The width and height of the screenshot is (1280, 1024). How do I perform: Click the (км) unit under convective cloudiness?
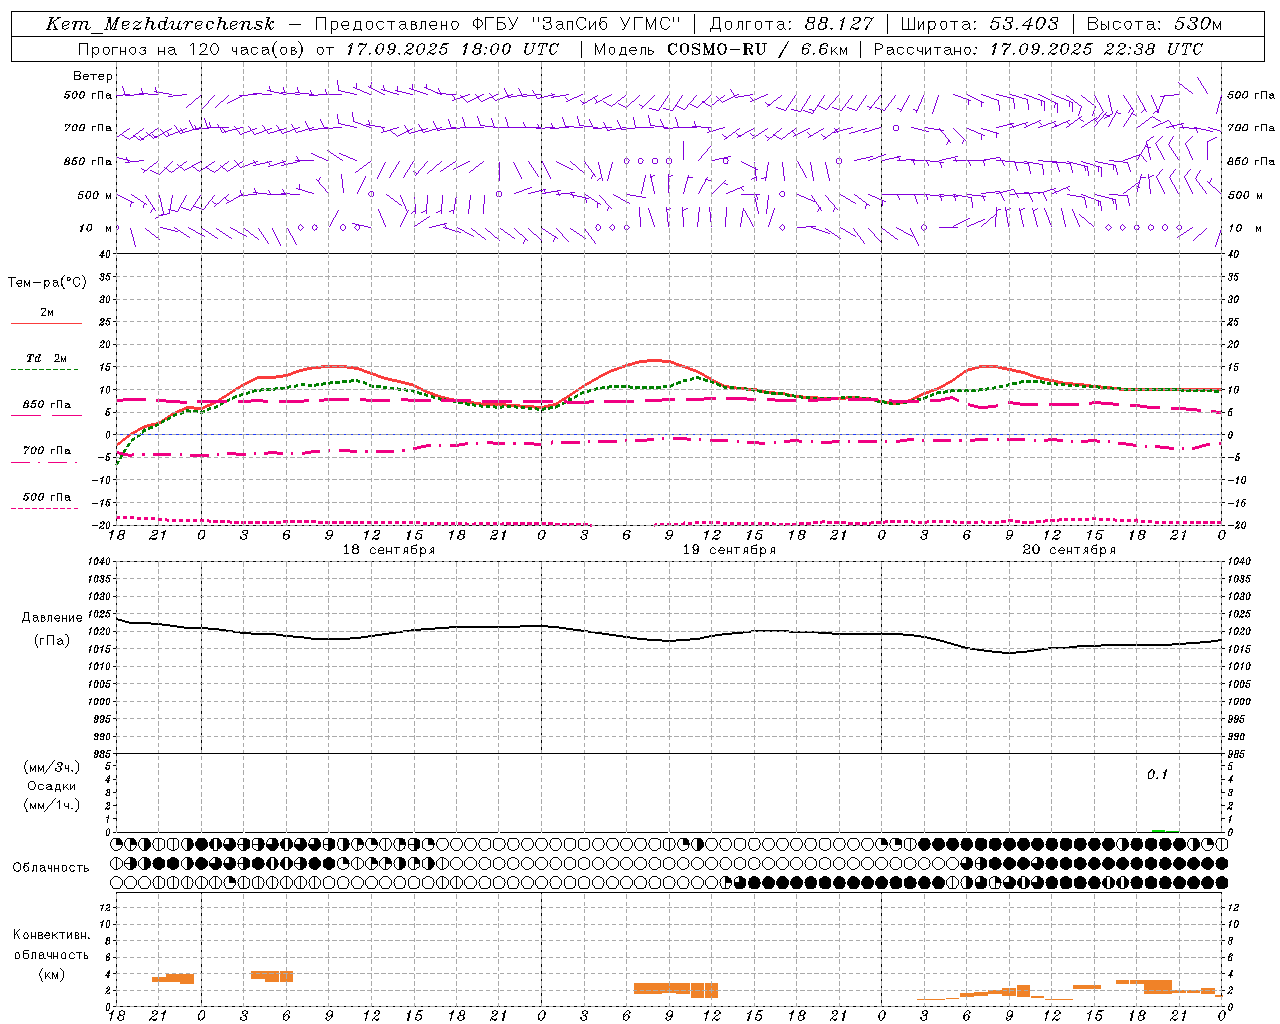[x=51, y=974]
